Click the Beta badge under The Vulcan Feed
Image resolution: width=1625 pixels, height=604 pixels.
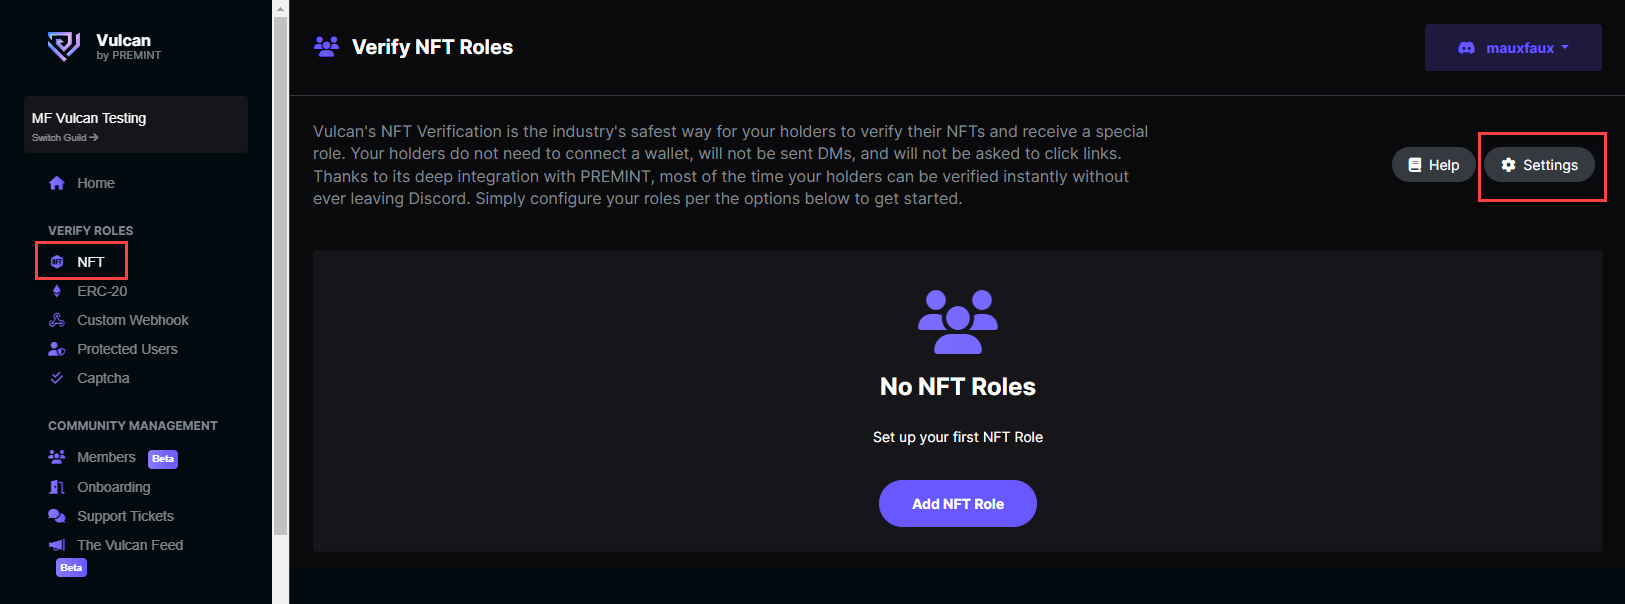[x=71, y=568]
